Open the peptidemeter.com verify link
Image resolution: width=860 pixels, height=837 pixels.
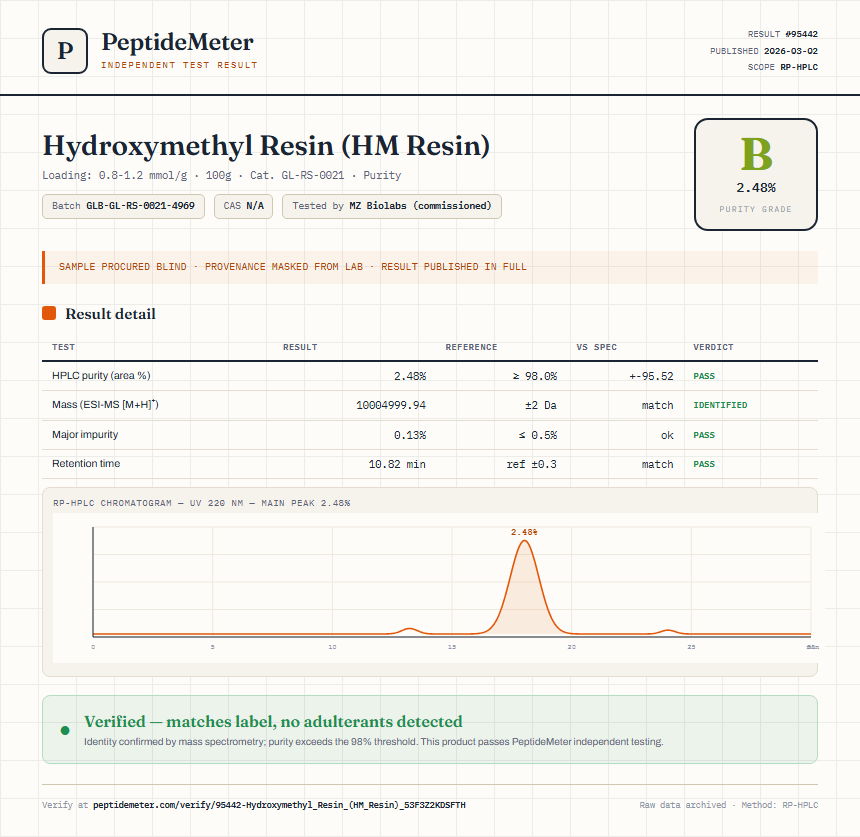(279, 805)
